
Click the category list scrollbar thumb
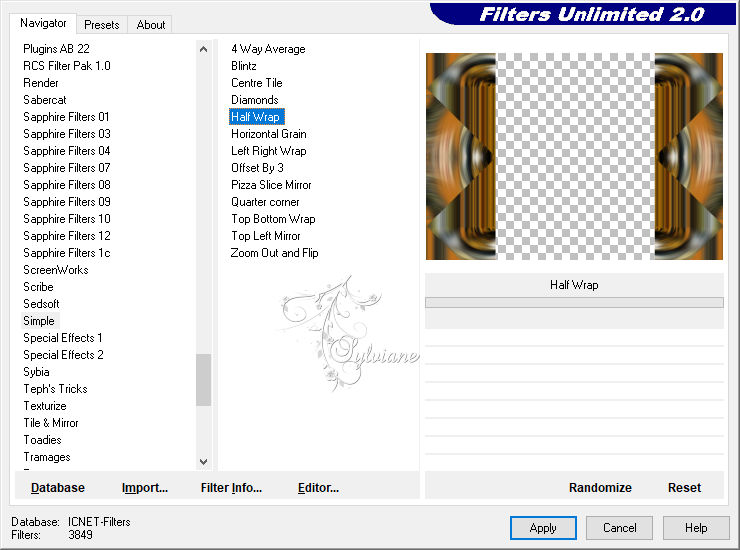tap(203, 380)
